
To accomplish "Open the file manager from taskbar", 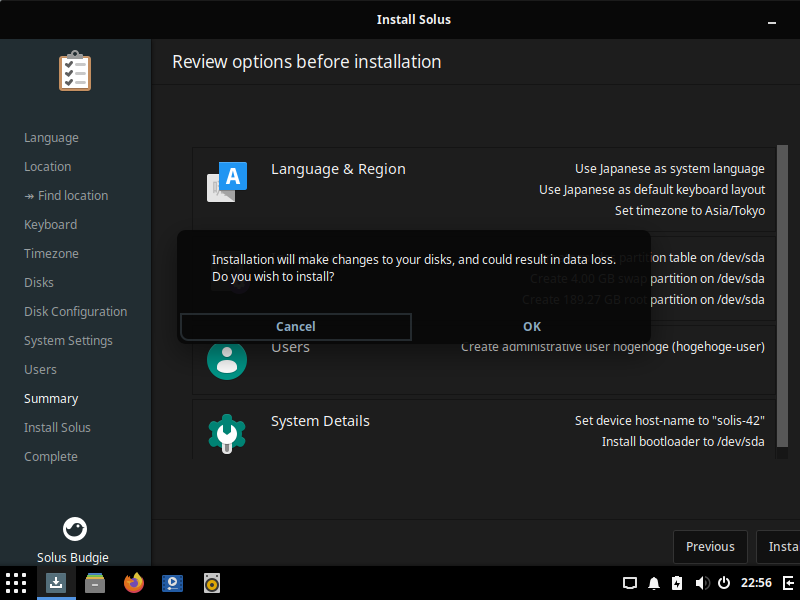I will coord(95,583).
